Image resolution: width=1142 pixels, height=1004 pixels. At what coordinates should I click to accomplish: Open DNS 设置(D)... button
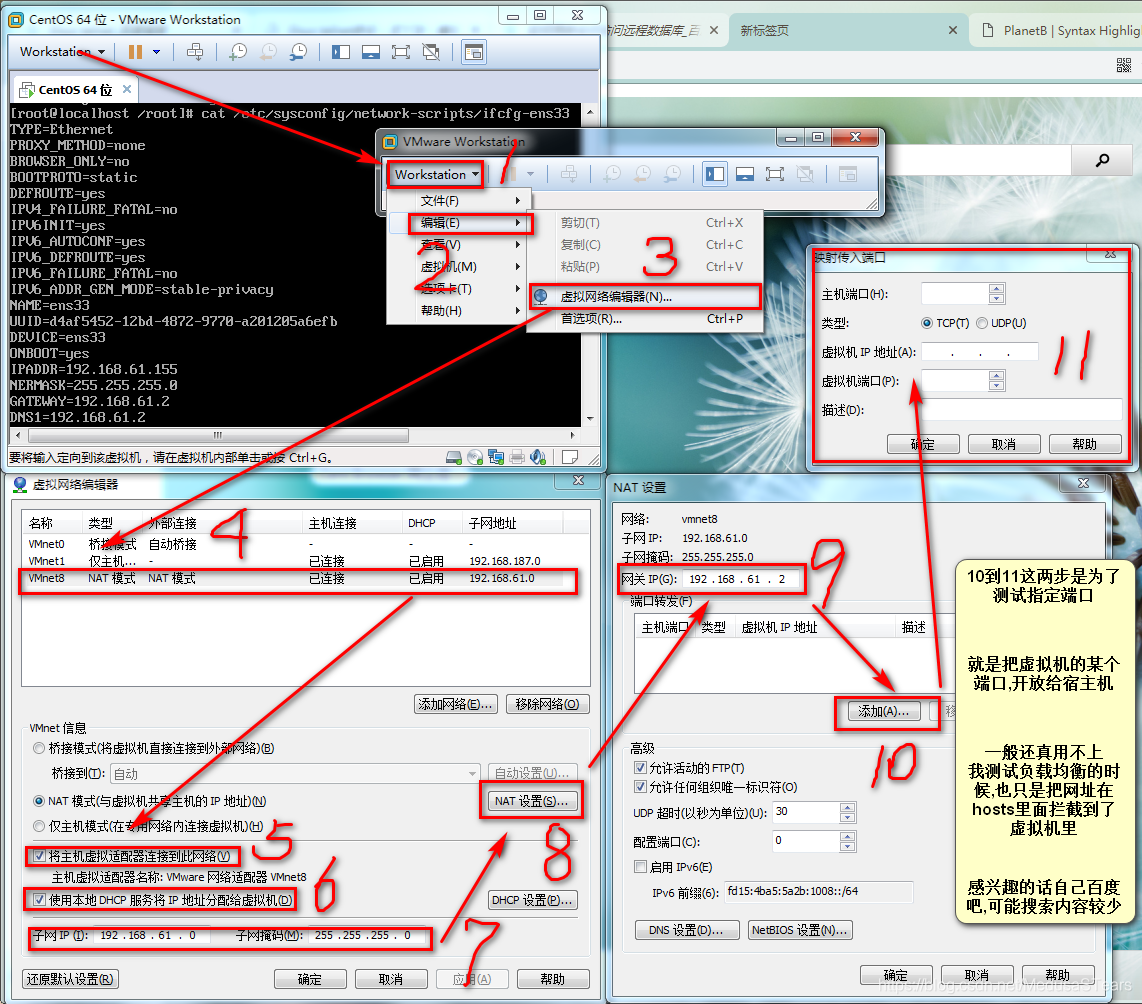pyautogui.click(x=687, y=930)
